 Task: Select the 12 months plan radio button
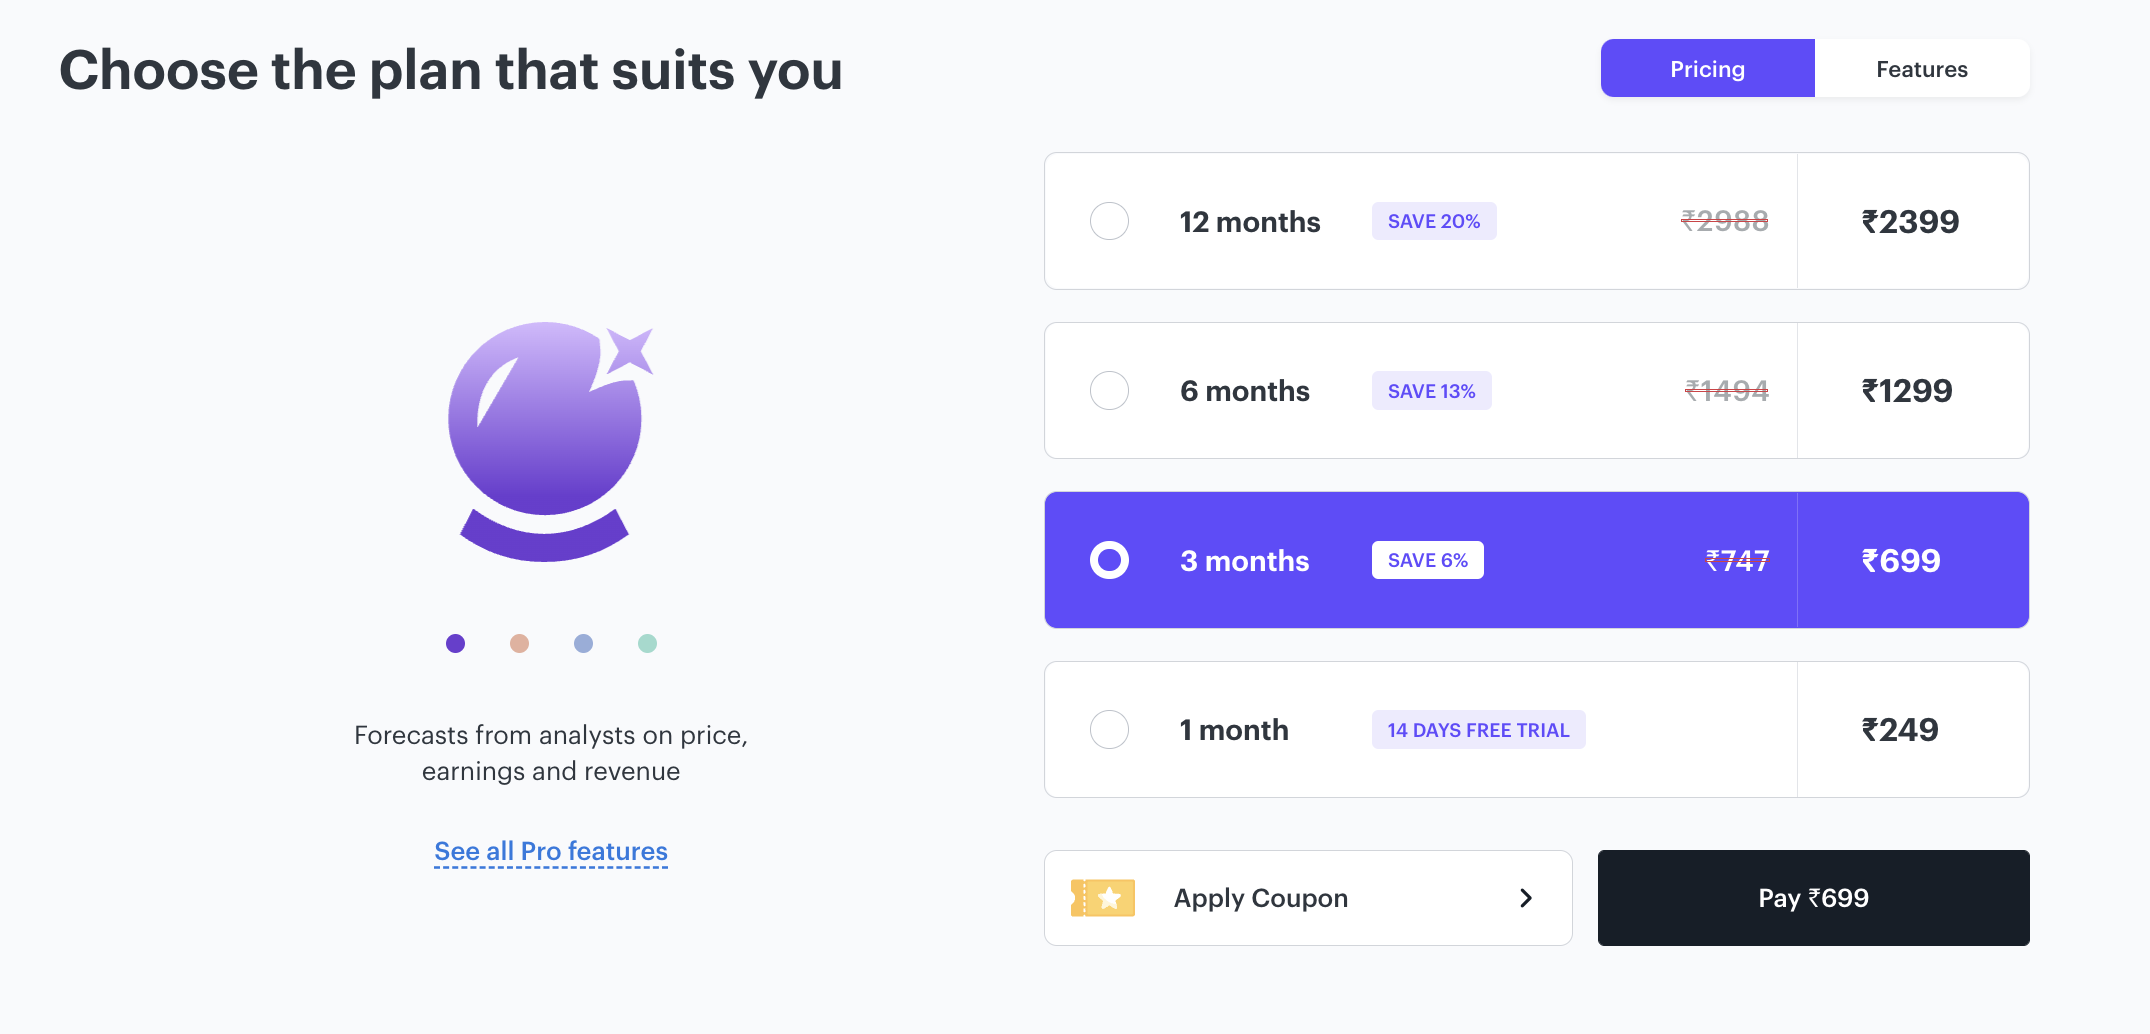1109,221
